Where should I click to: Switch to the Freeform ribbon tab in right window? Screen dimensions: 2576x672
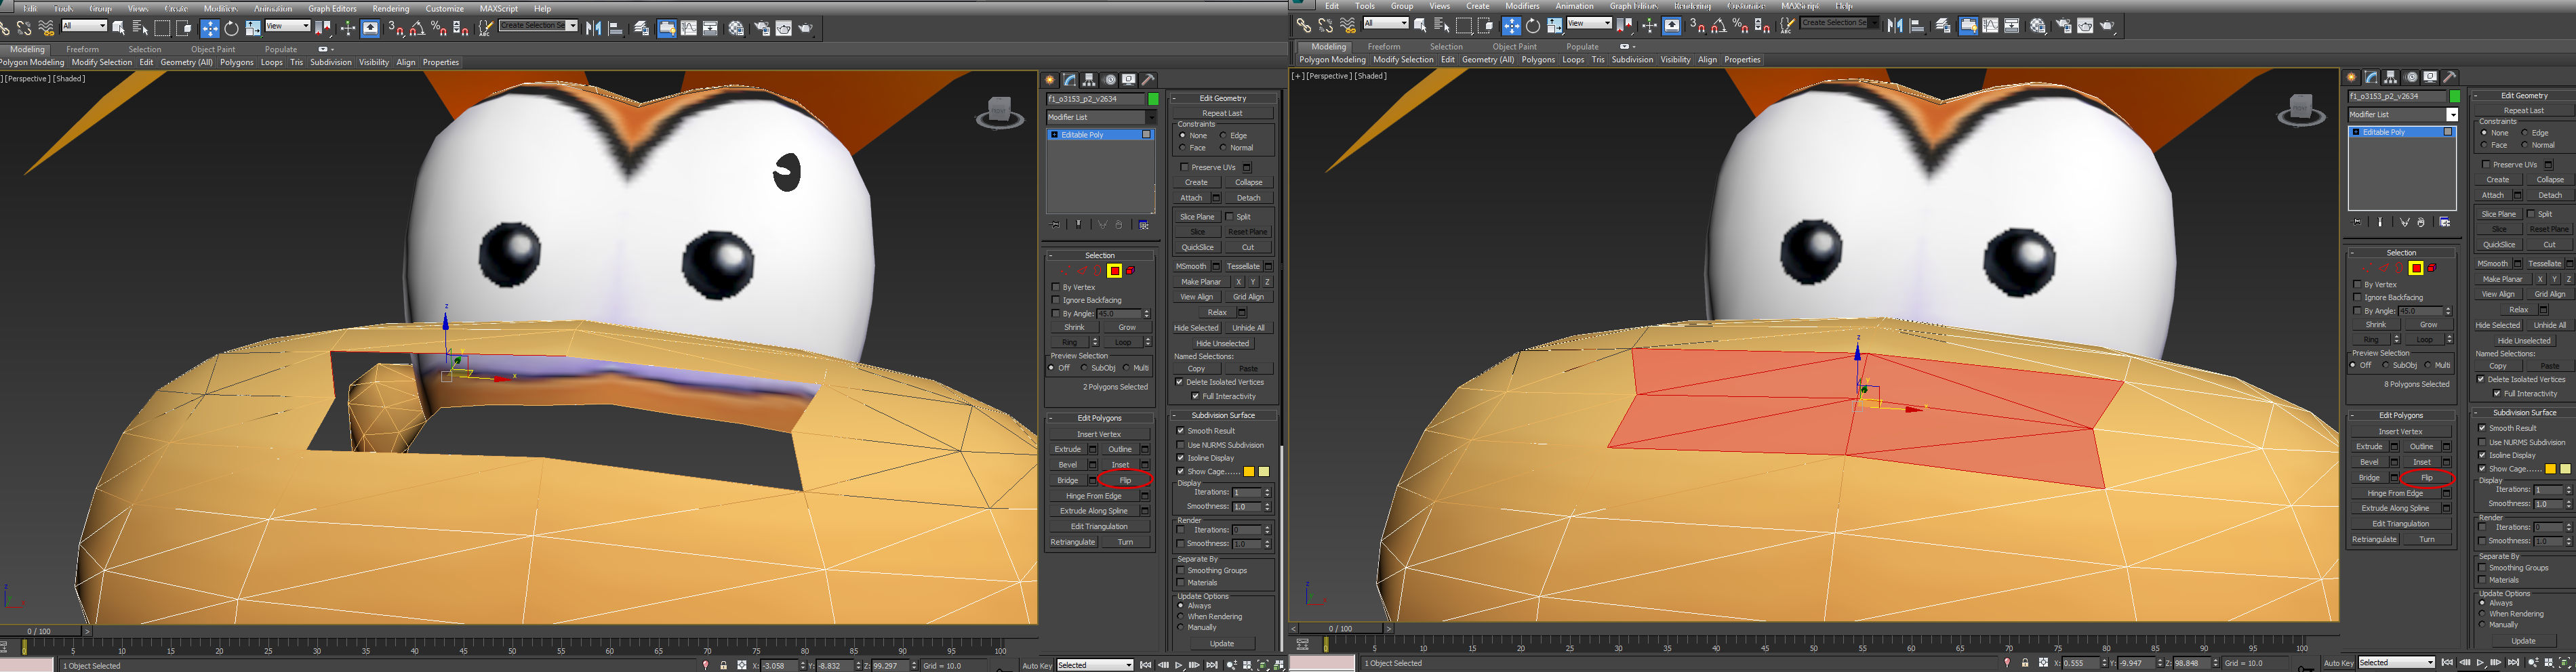[1384, 47]
